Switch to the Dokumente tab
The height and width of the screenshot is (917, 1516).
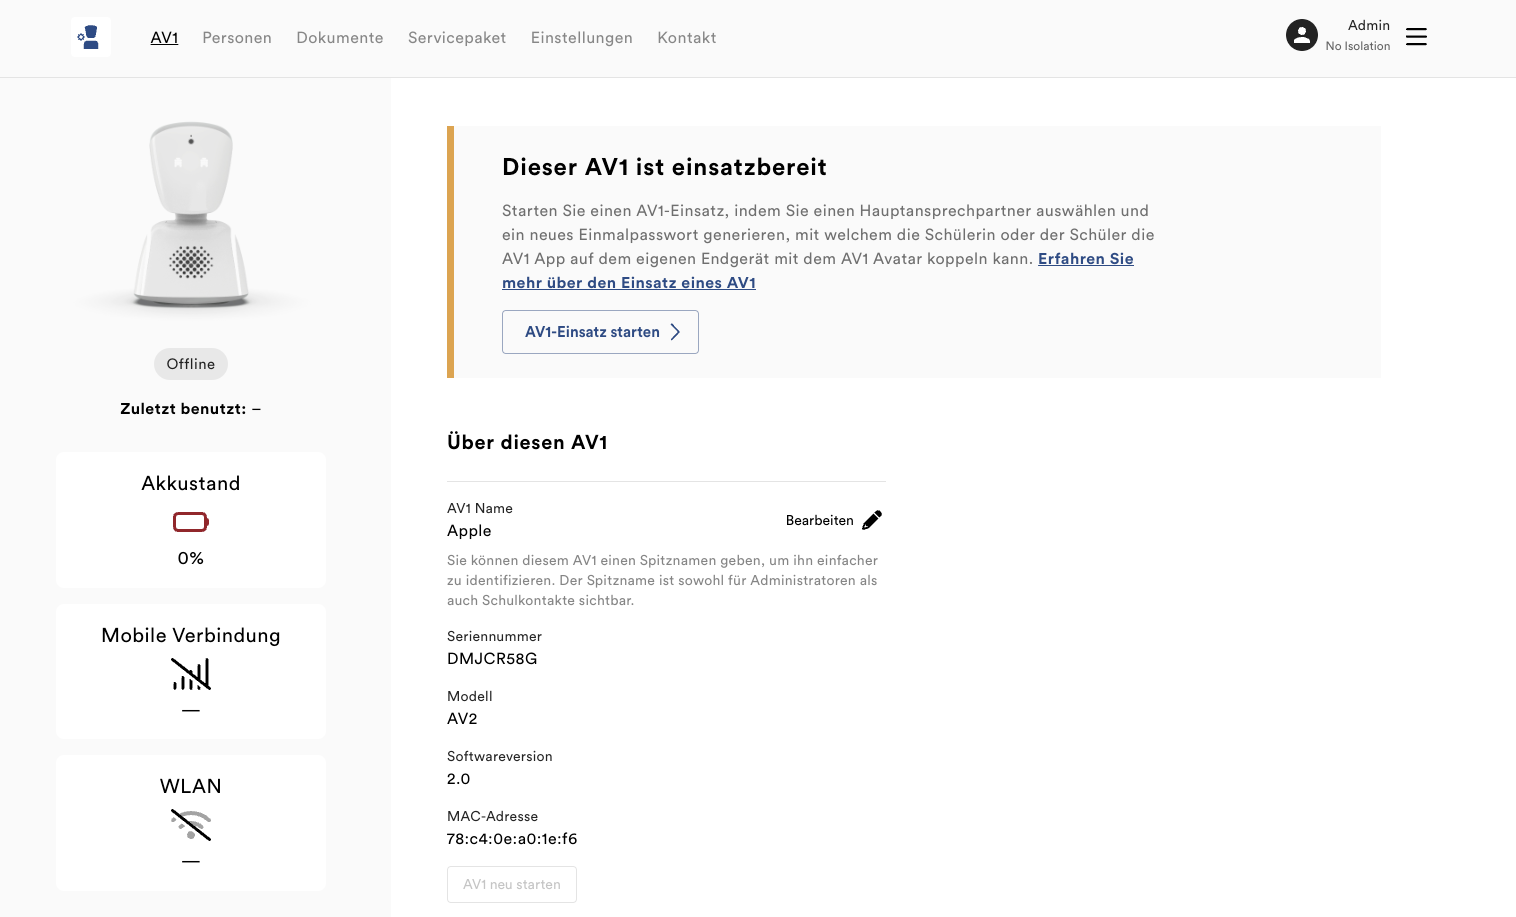[x=340, y=38]
